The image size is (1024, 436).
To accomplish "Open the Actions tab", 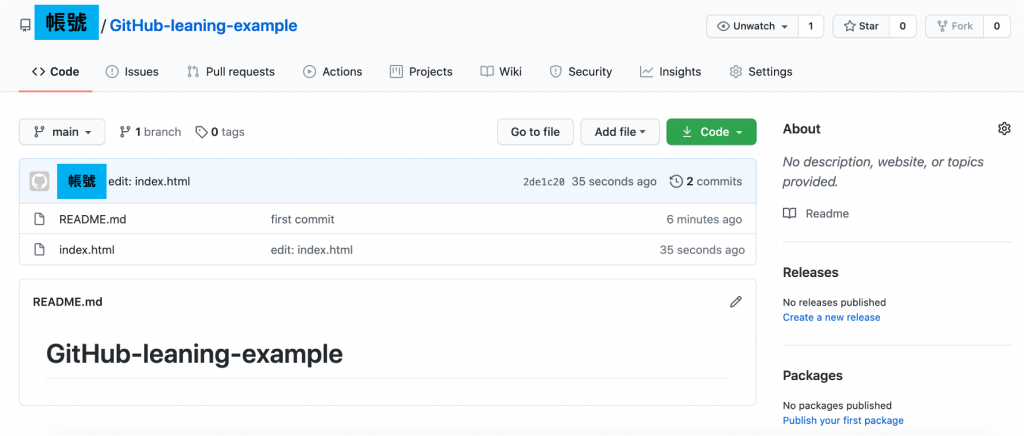I will click(x=332, y=72).
